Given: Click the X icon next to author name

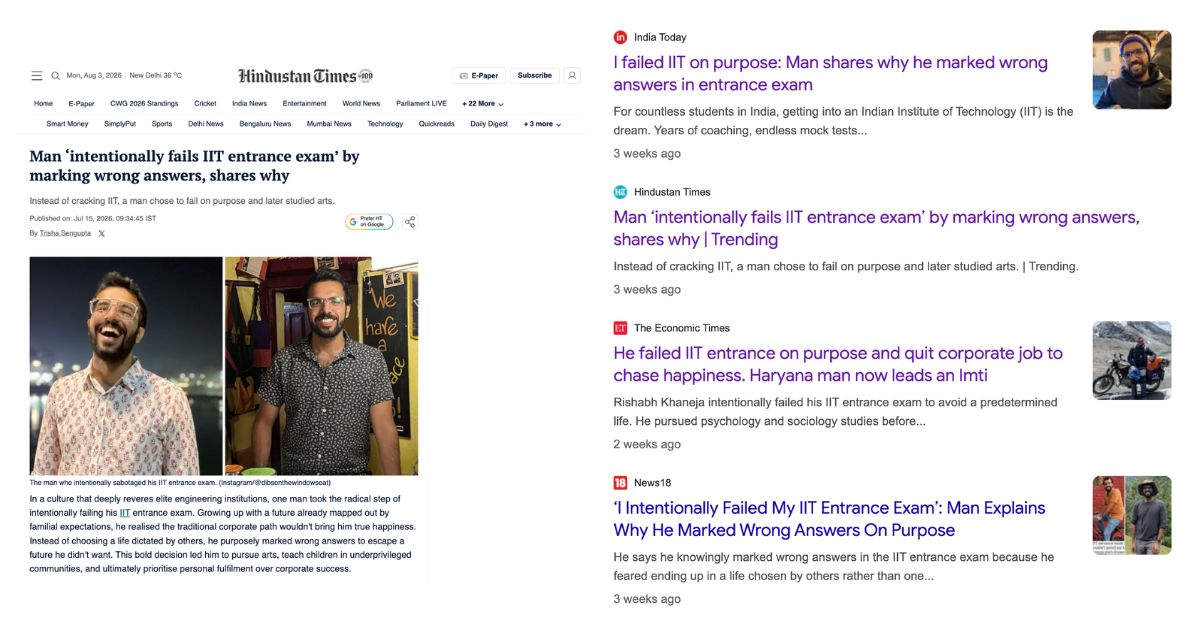Looking at the screenshot, I should click(101, 233).
